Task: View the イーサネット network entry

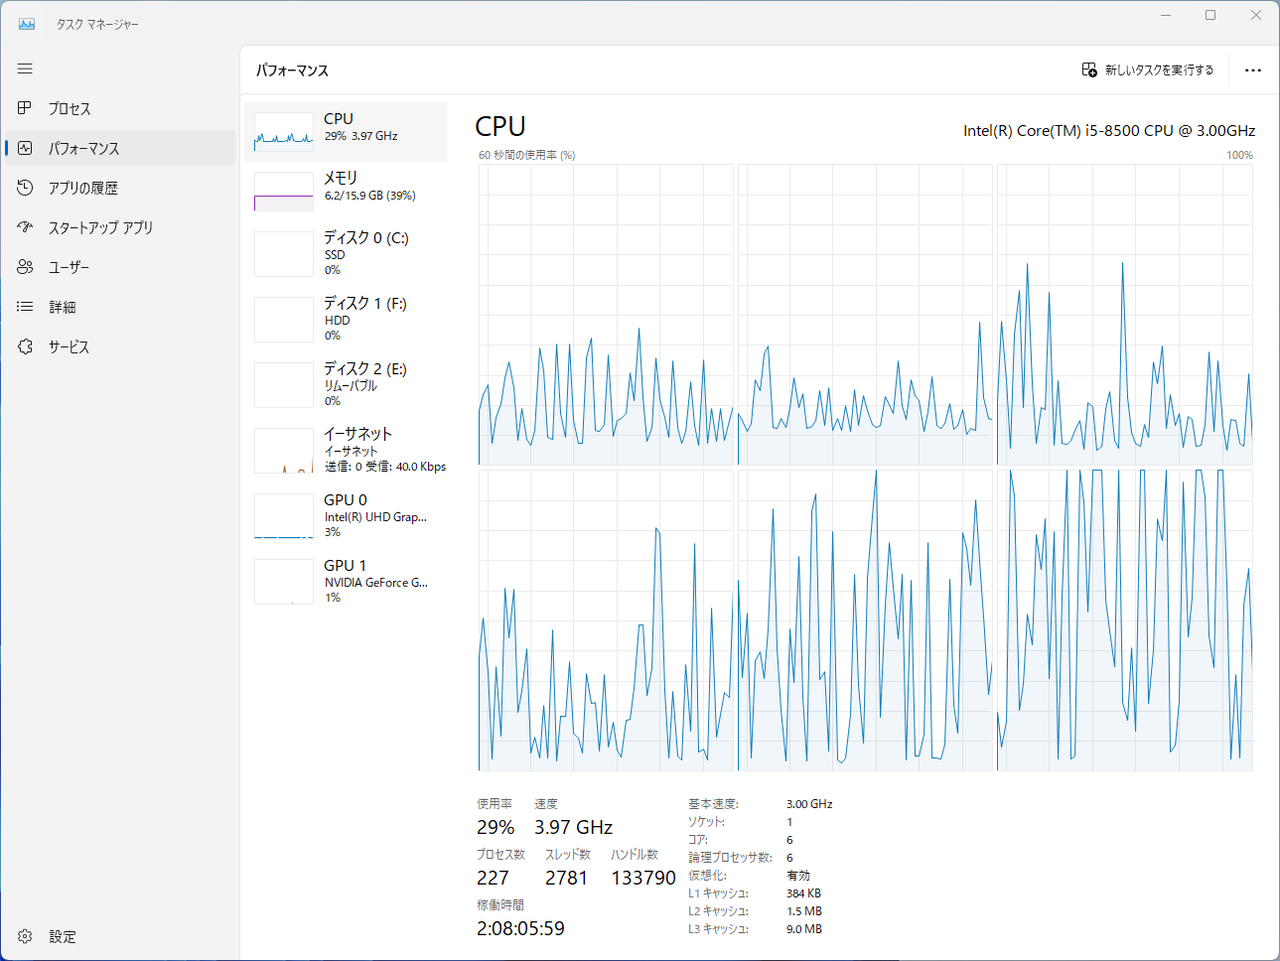Action: (x=346, y=450)
